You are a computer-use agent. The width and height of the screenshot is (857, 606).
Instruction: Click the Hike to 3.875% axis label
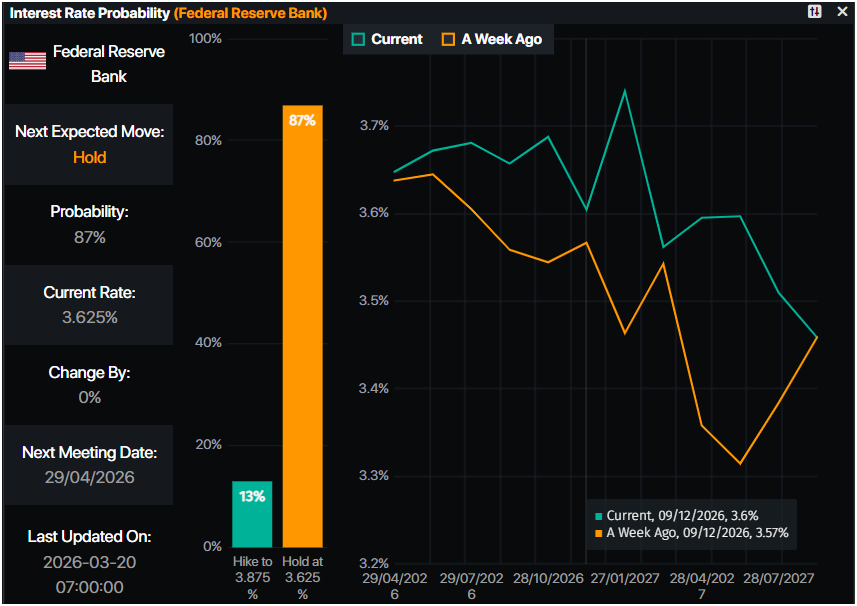click(252, 578)
